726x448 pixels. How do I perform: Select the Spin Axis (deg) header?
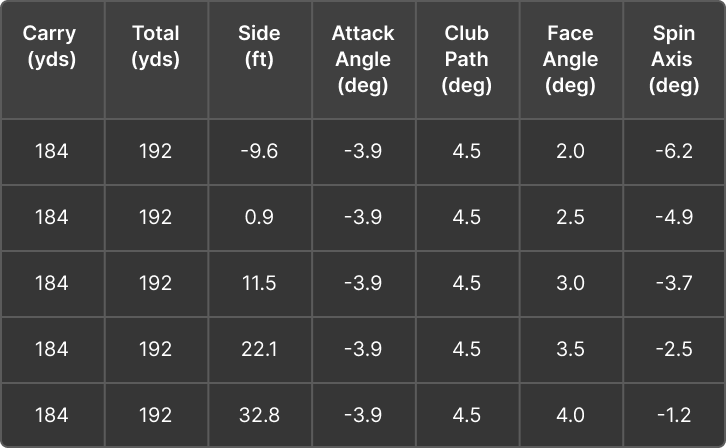pyautogui.click(x=673, y=59)
